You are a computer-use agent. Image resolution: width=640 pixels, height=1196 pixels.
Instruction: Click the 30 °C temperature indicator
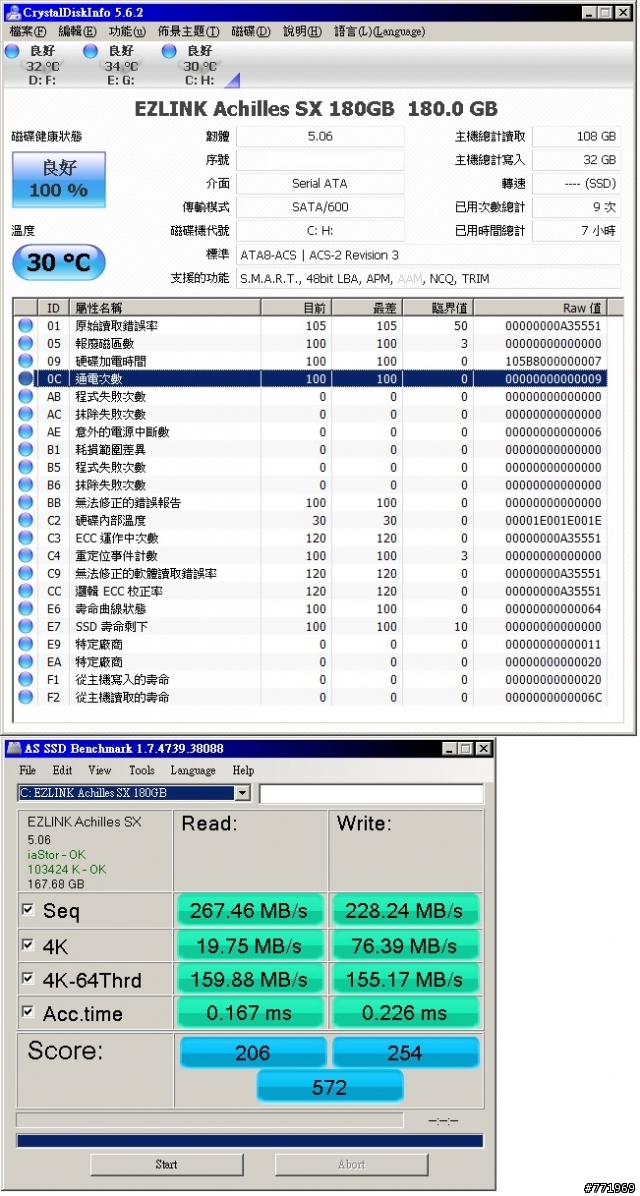(59, 262)
